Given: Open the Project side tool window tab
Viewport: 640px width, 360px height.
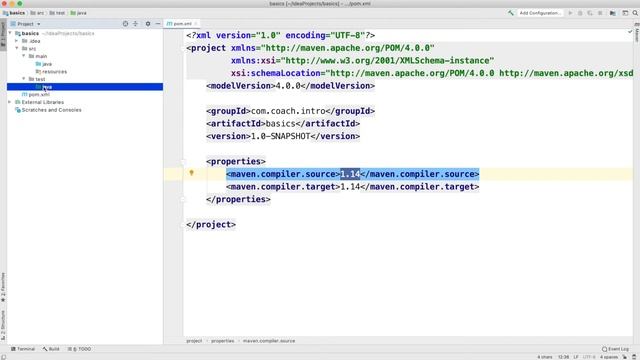Looking at the screenshot, I should [x=3, y=35].
